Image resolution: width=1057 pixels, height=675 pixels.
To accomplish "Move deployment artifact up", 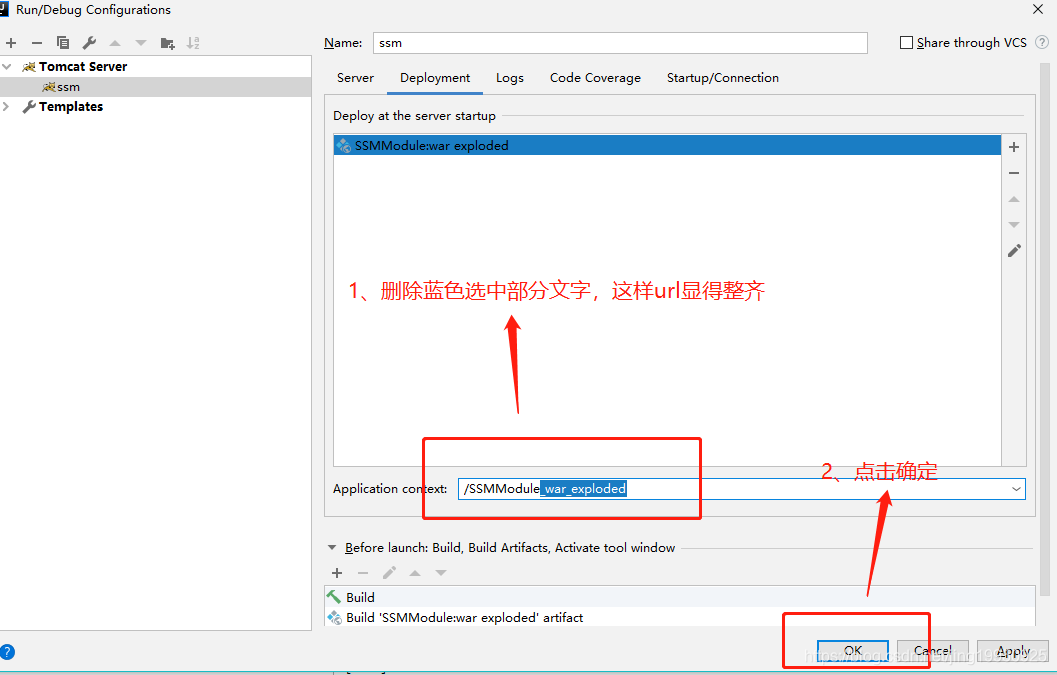I will 1014,199.
